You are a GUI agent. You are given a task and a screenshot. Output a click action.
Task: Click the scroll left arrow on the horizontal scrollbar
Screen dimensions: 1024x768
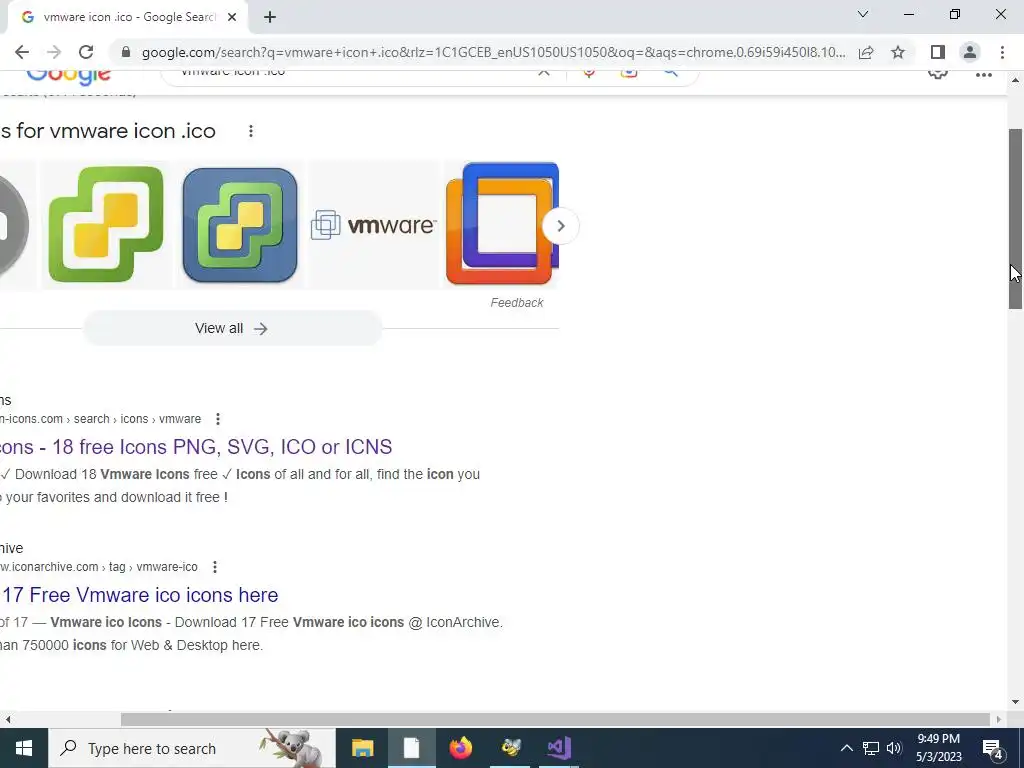[x=8, y=719]
